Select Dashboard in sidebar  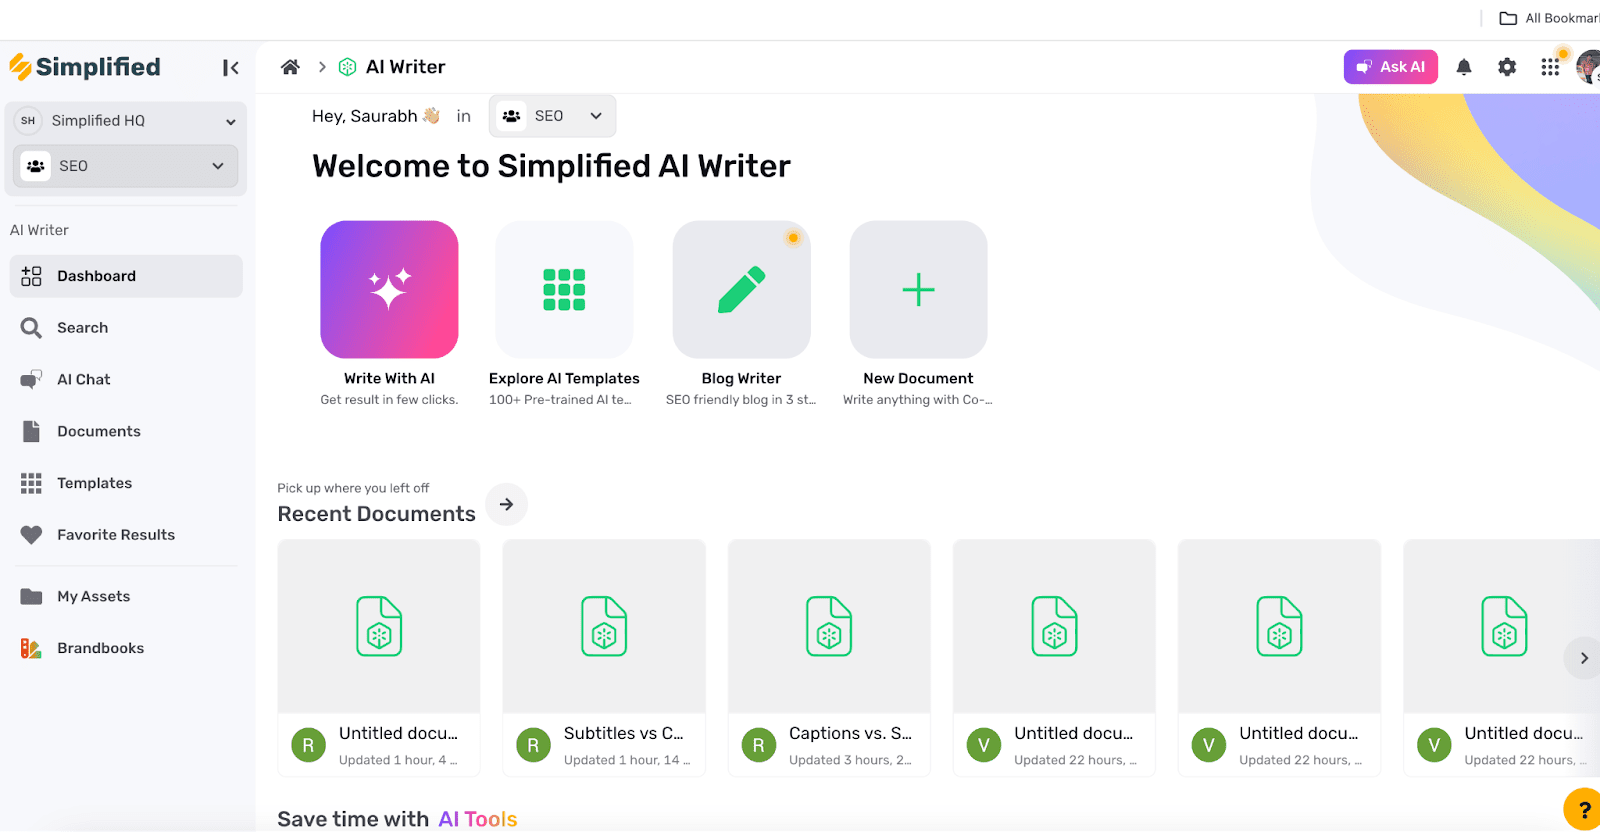point(126,276)
